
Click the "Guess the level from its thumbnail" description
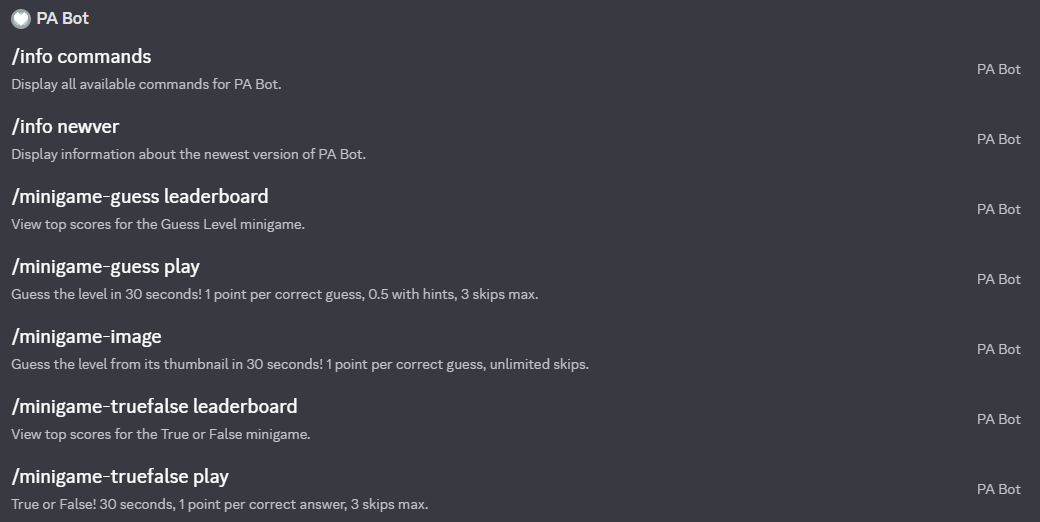(300, 365)
